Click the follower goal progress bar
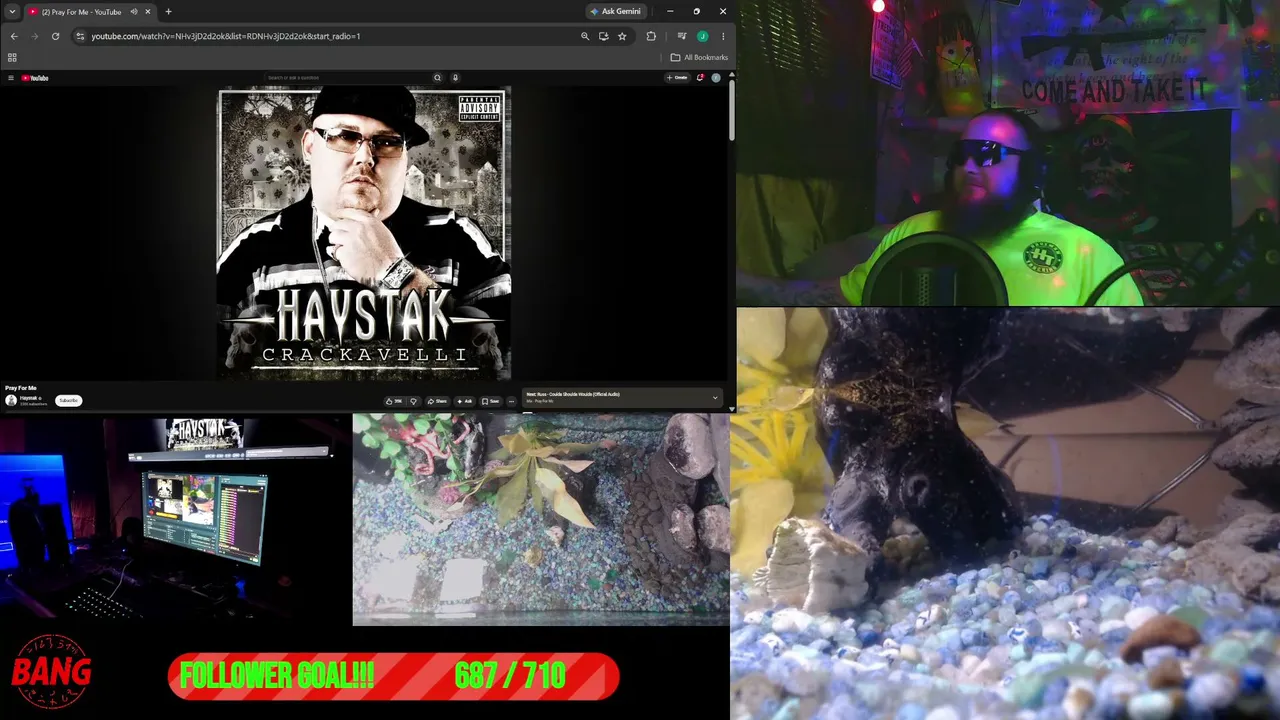This screenshot has height=720, width=1280. point(394,676)
